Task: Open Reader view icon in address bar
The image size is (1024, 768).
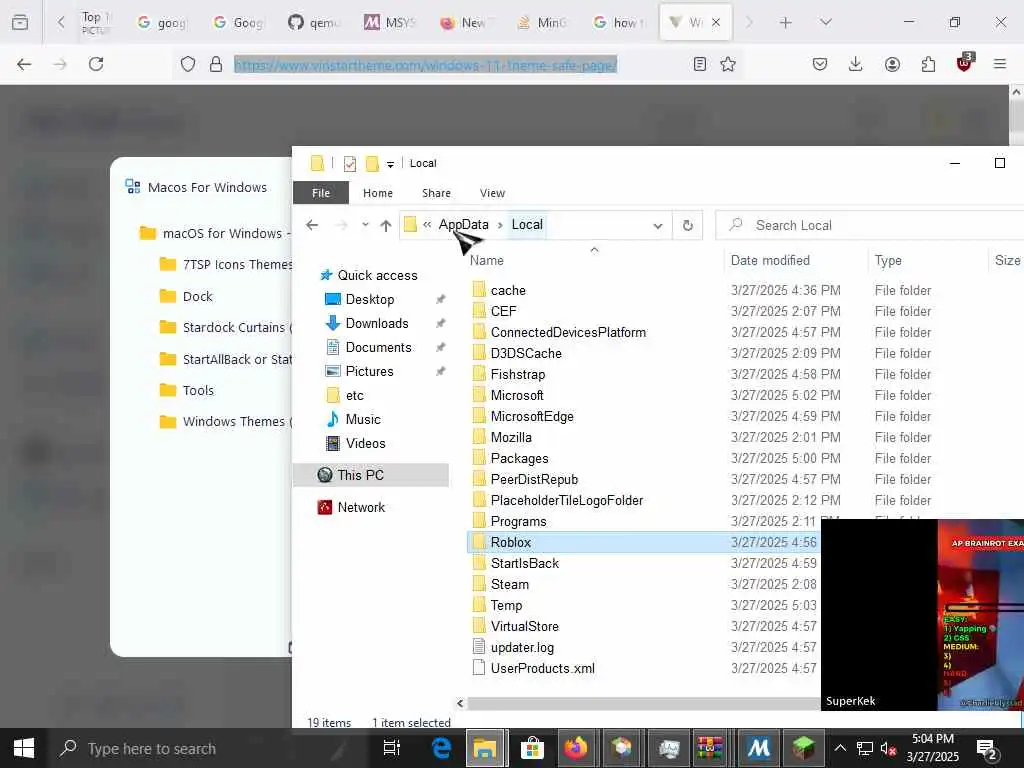Action: [699, 64]
